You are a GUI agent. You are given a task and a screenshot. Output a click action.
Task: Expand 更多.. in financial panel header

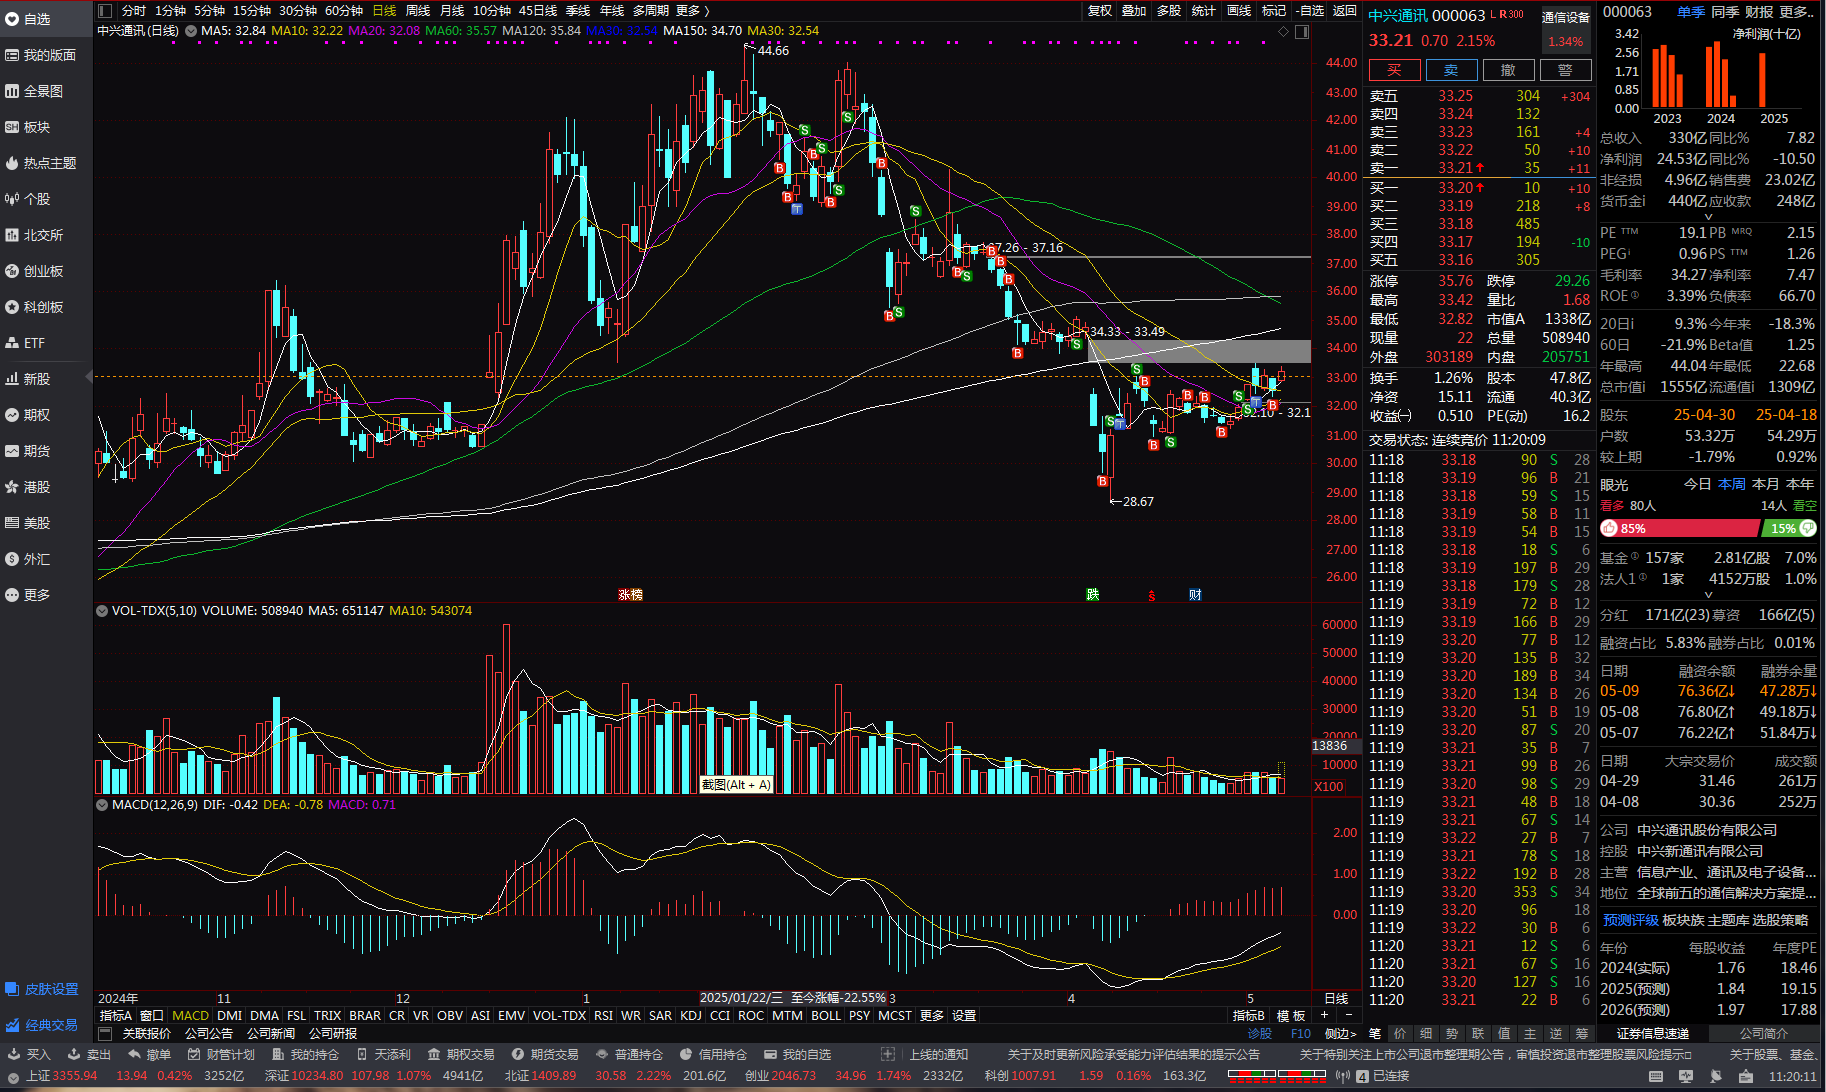(x=1797, y=11)
